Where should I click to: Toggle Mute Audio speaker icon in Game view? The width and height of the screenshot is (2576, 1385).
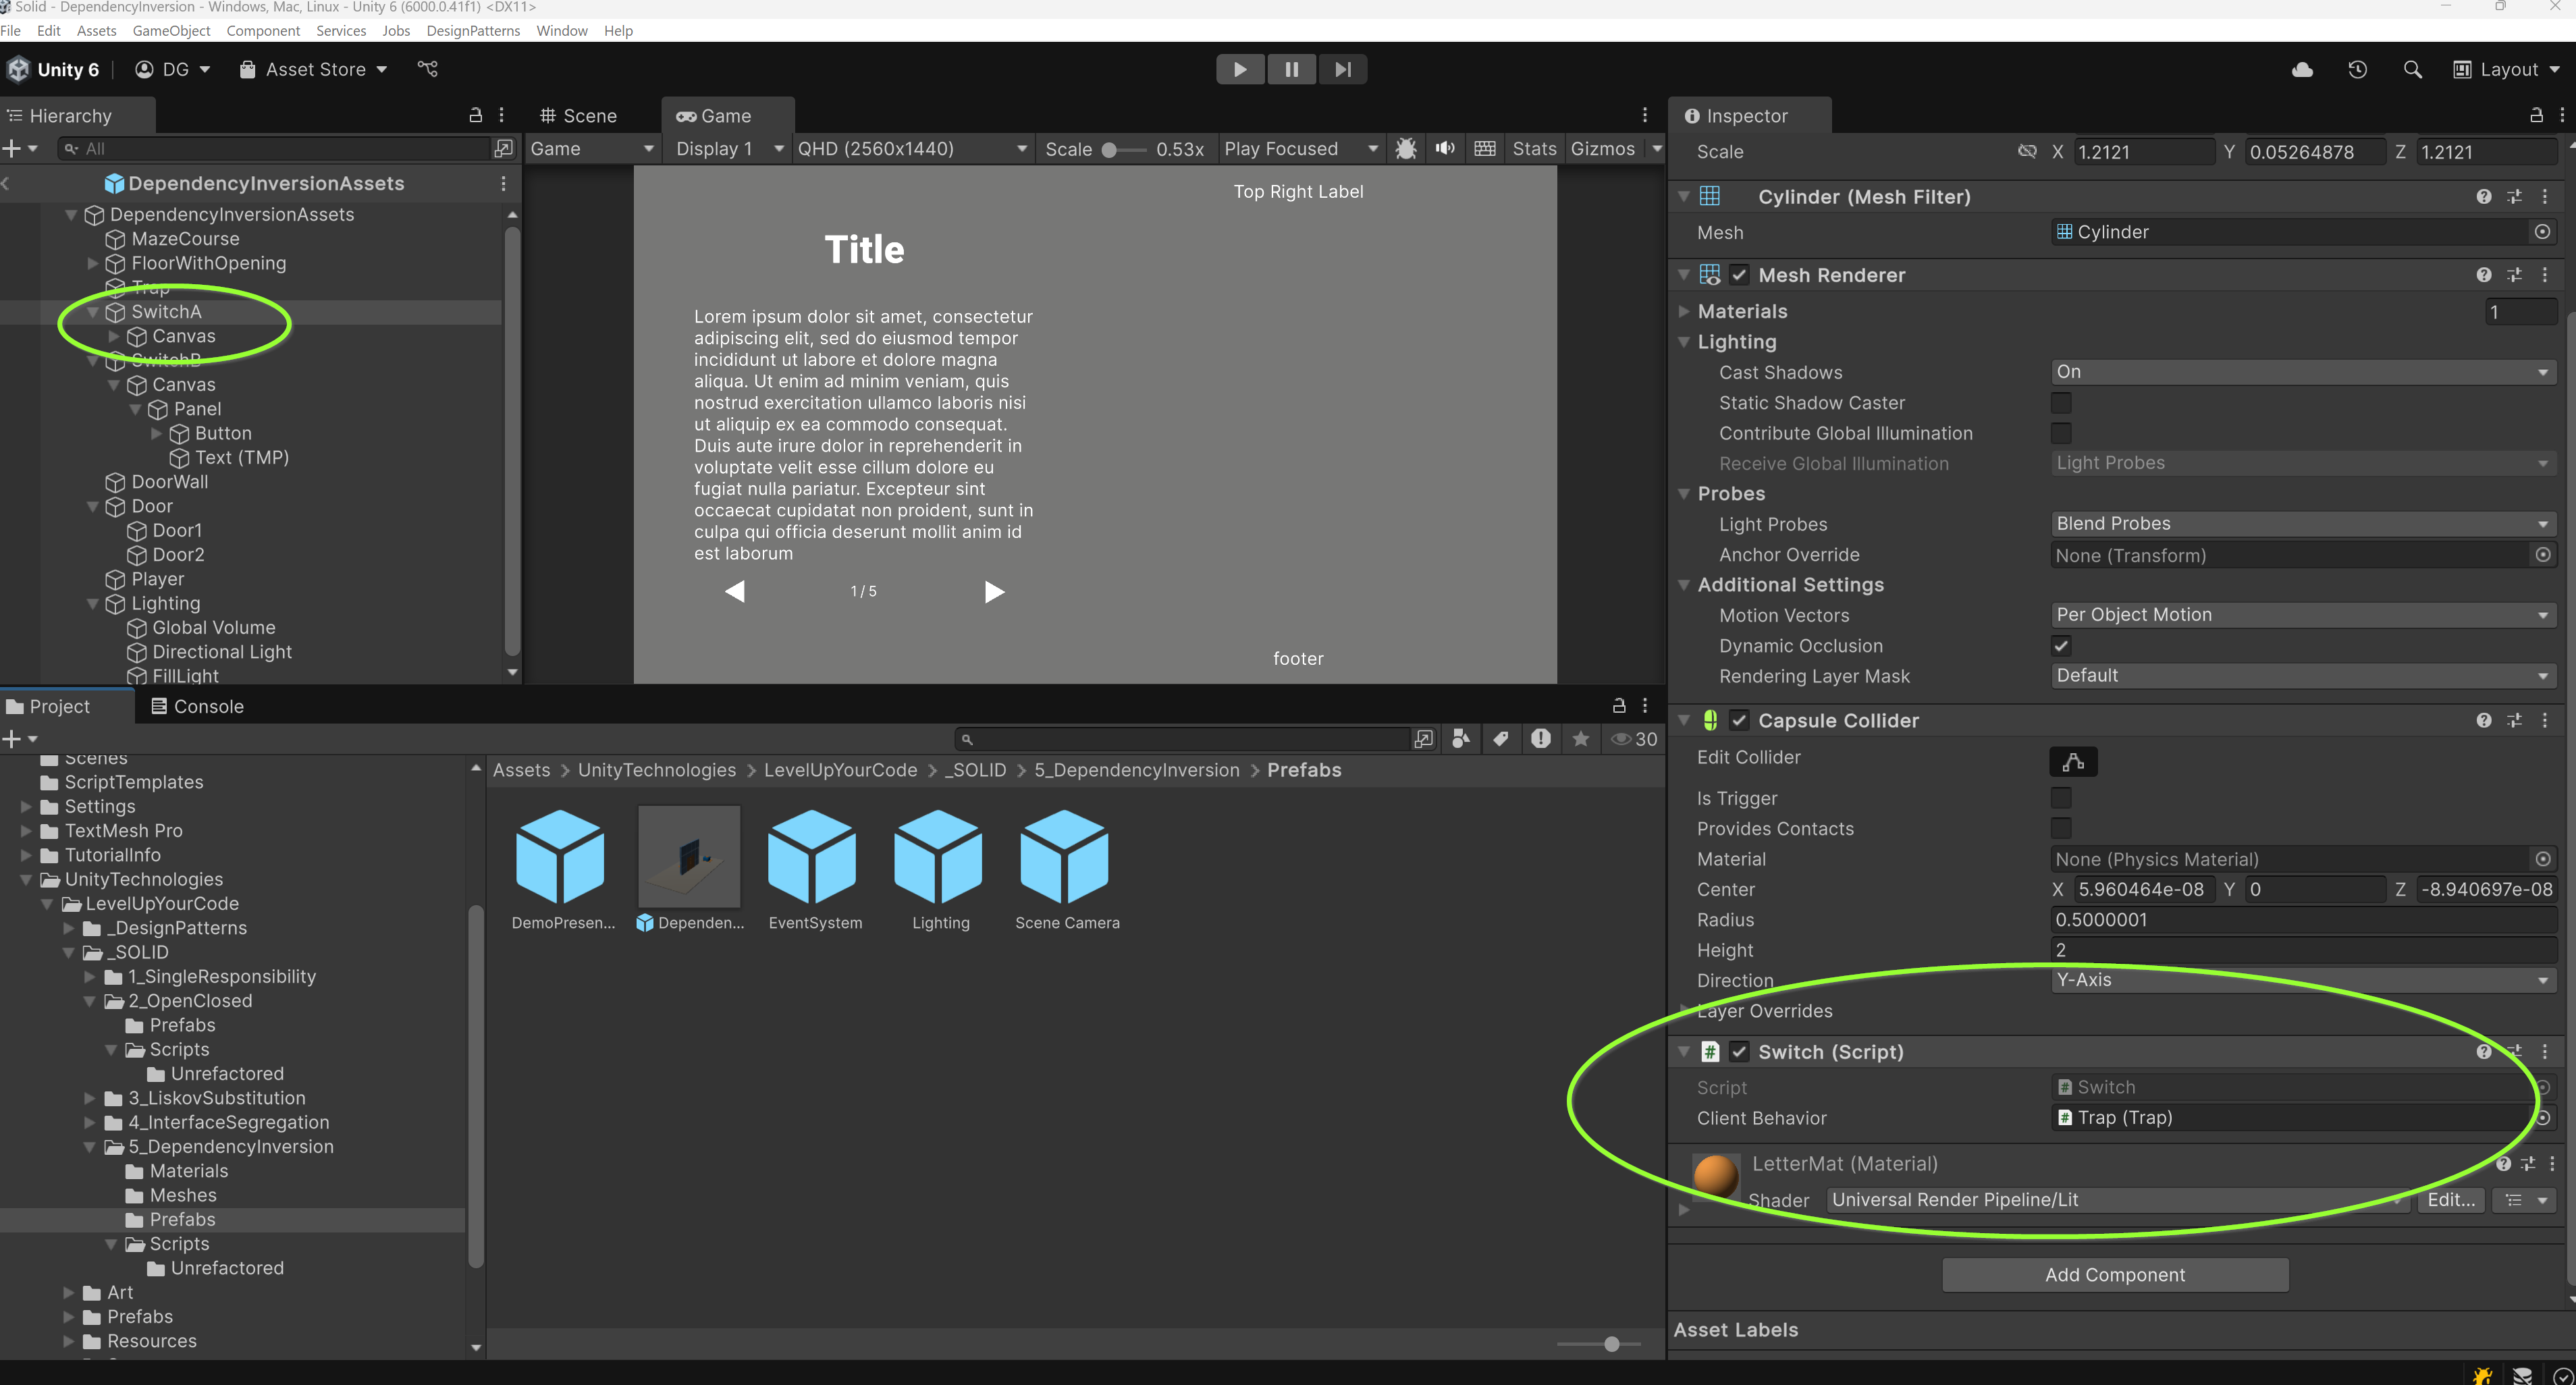(x=1445, y=149)
